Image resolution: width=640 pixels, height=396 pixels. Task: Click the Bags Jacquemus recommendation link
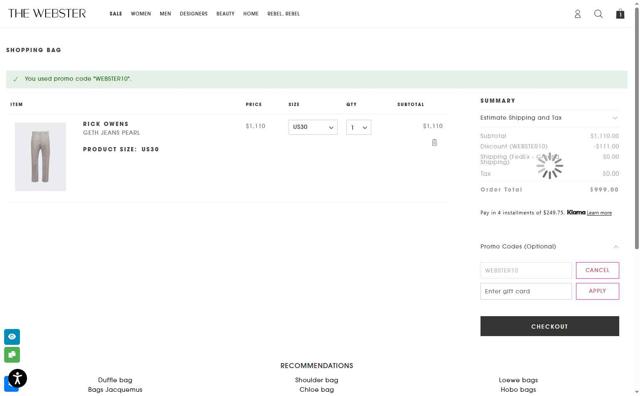115,389
